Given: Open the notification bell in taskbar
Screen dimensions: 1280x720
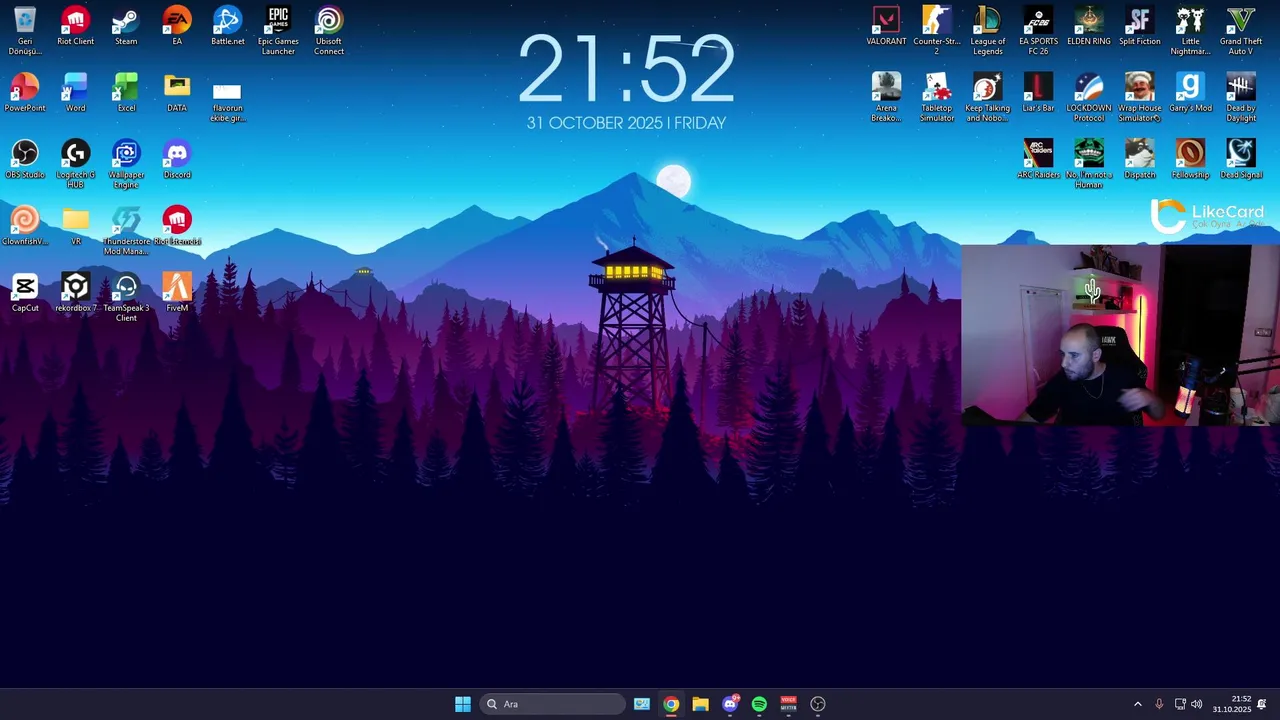Looking at the screenshot, I should coord(1262,704).
